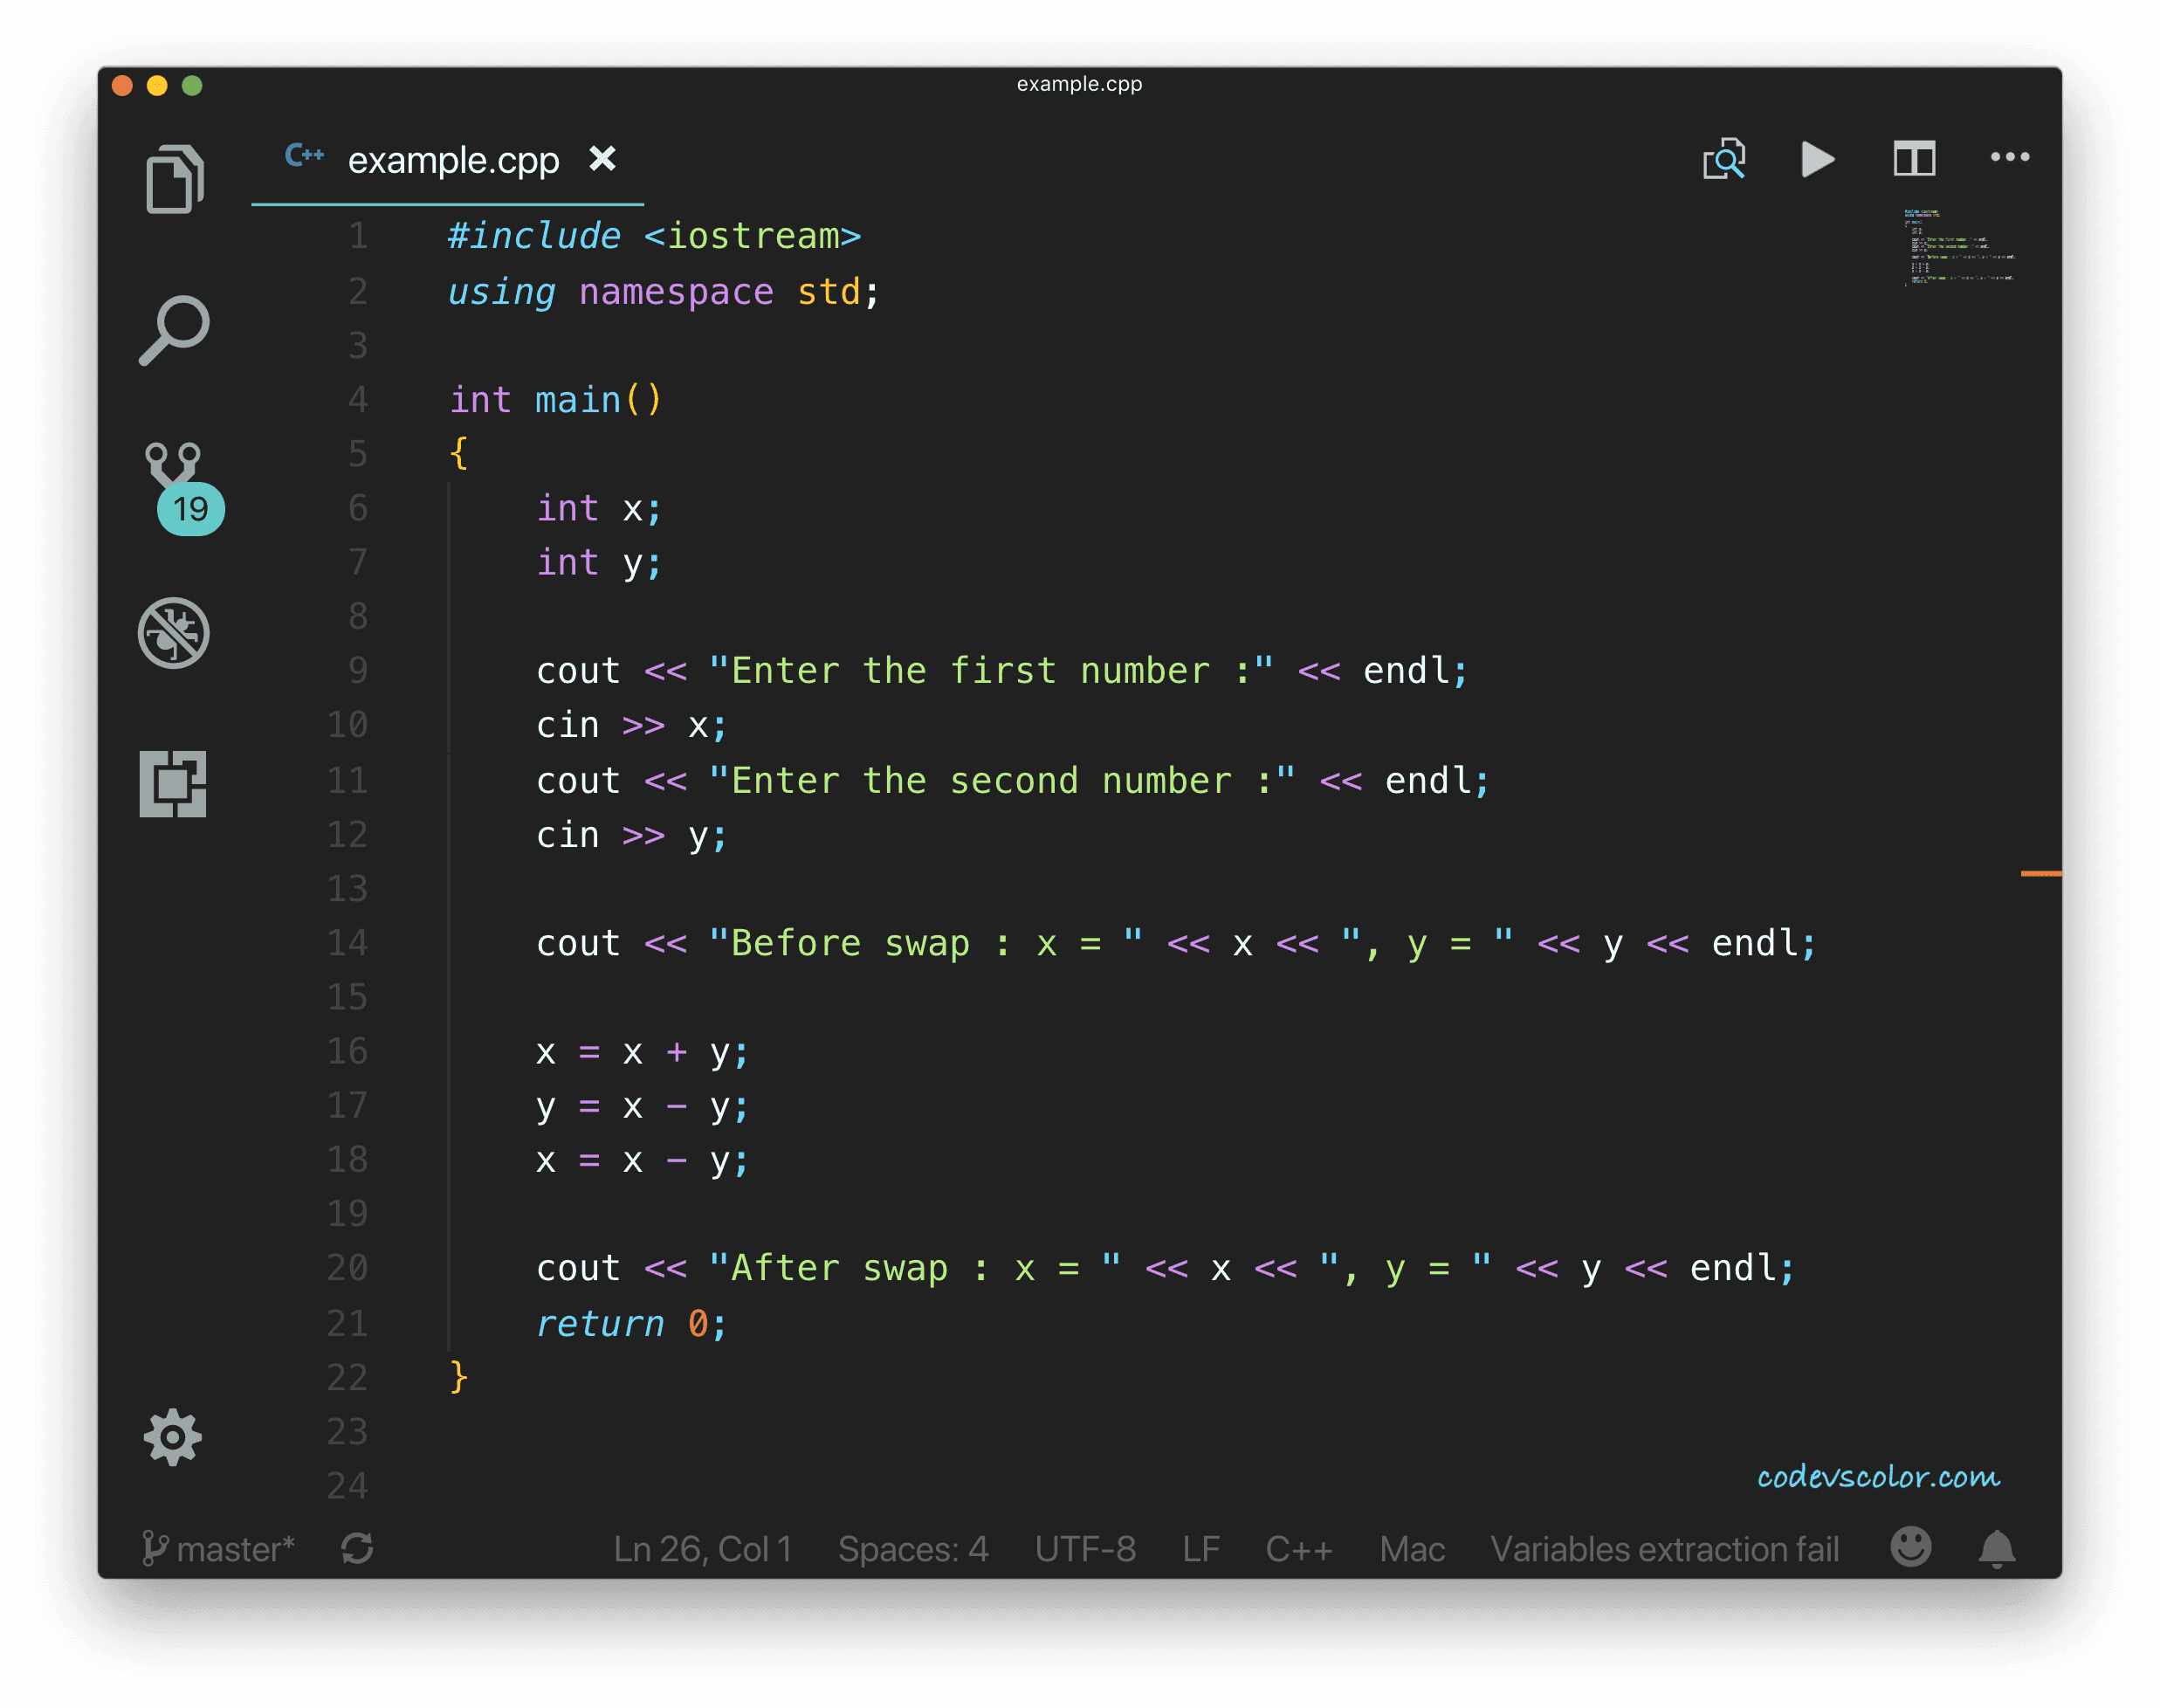
Task: Change the LF end-of-line sequence
Action: click(x=1200, y=1549)
